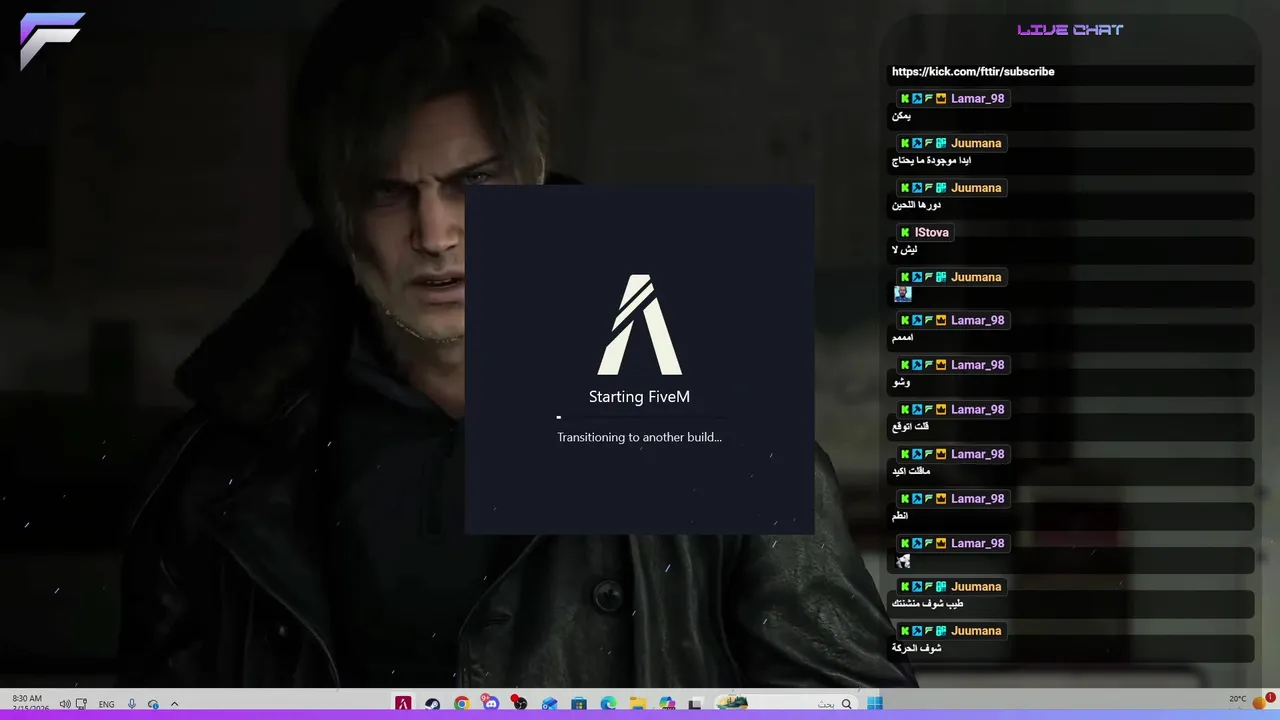
Task: Launch Google Chrome from the taskbar
Action: click(461, 704)
